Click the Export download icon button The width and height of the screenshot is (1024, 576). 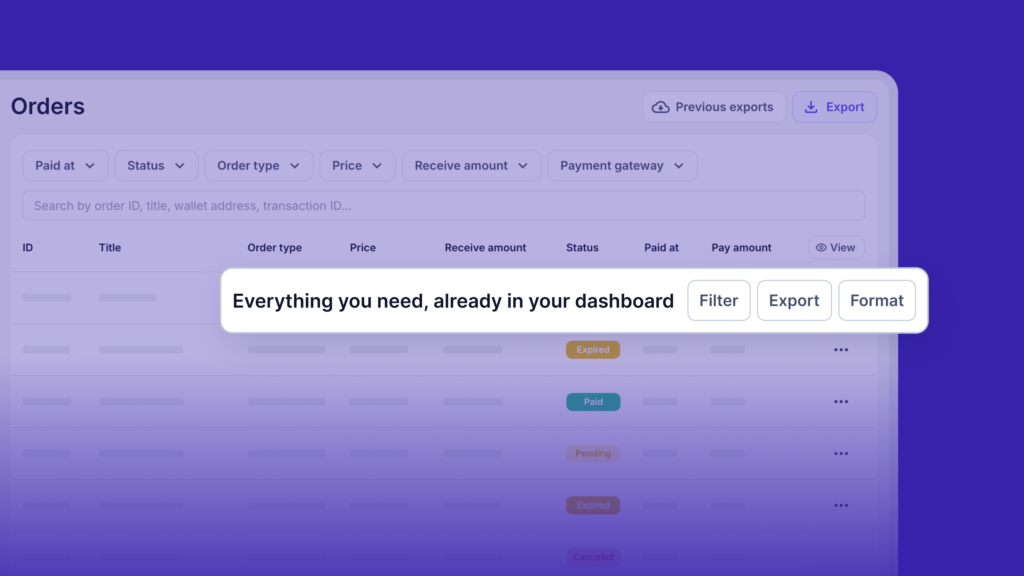[x=834, y=107]
